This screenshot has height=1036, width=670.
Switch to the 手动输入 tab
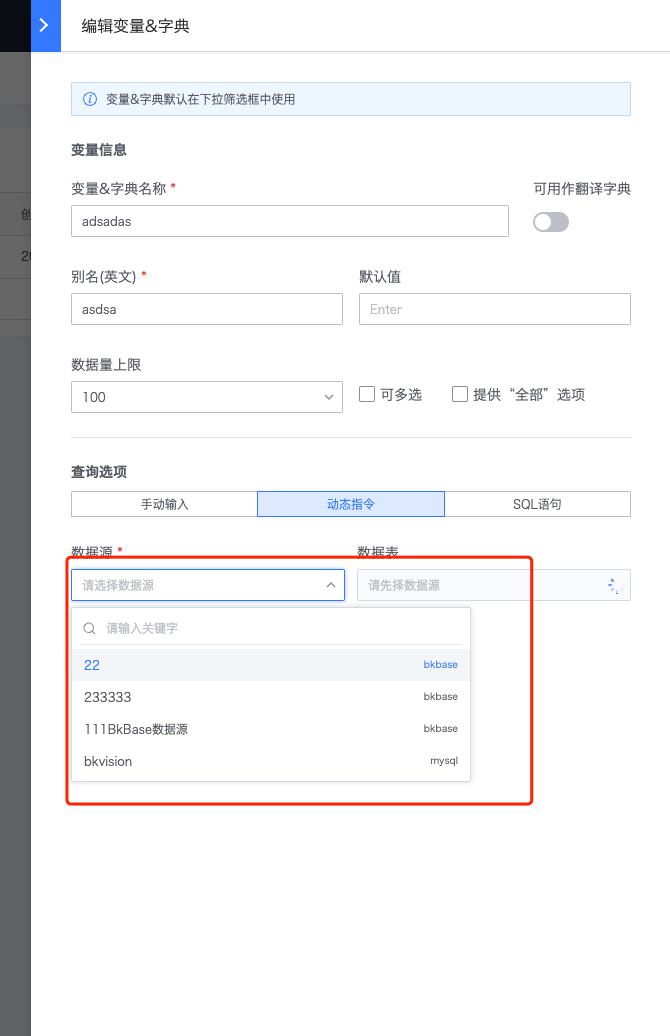coord(165,504)
